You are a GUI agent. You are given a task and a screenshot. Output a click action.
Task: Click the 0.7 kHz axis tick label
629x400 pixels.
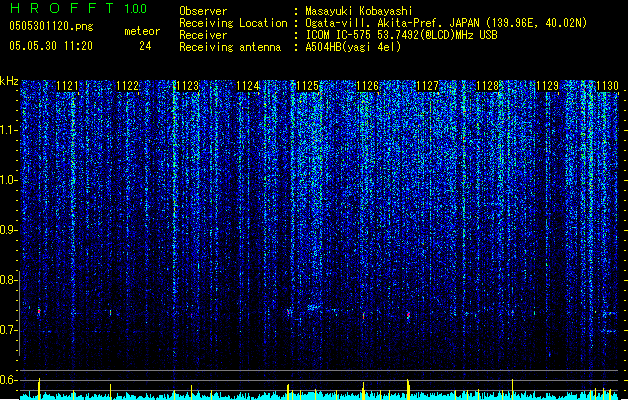click(8, 330)
